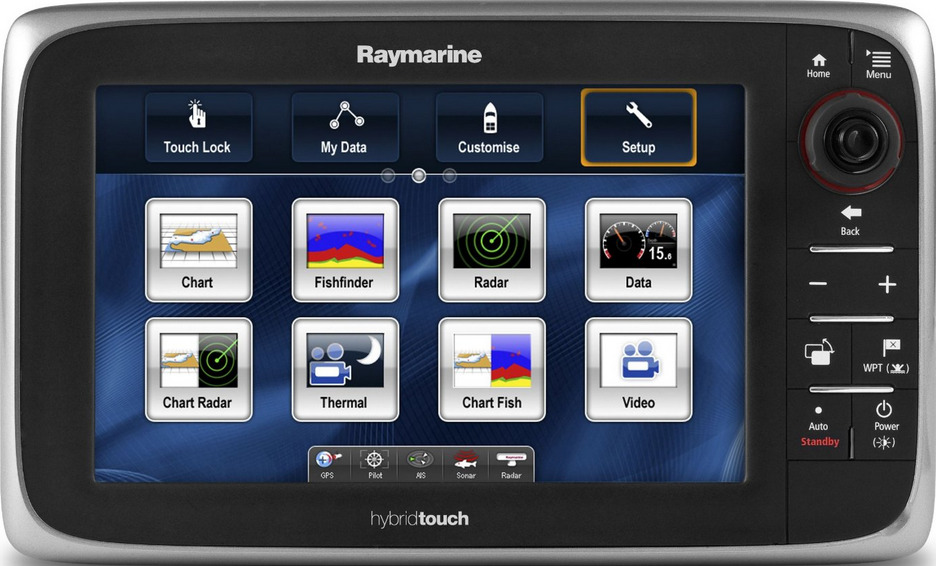Select the third page indicator dot
This screenshot has height=566, width=936.
449,176
